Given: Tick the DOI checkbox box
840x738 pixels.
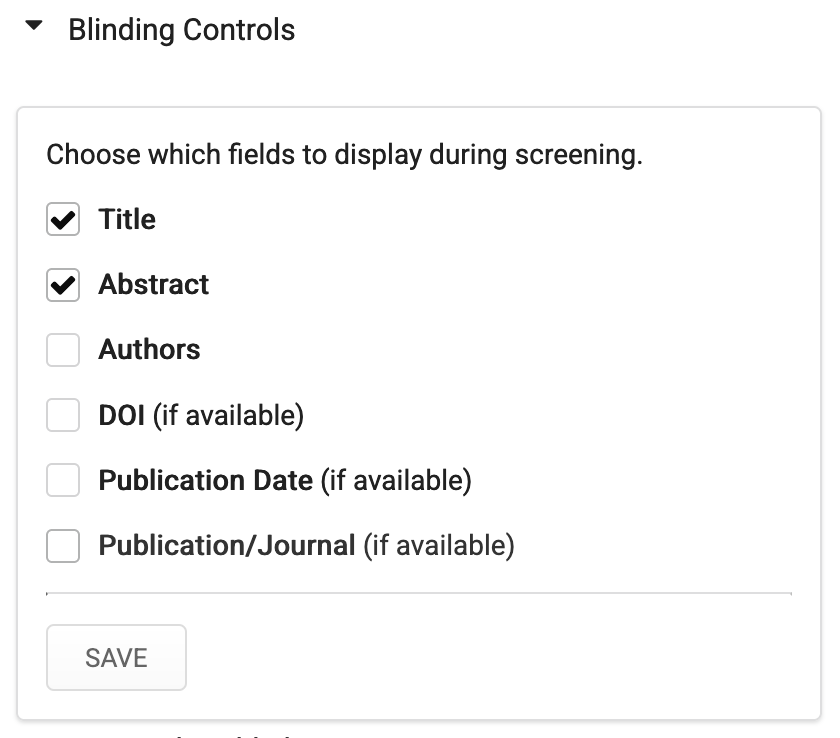Looking at the screenshot, I should pos(63,415).
